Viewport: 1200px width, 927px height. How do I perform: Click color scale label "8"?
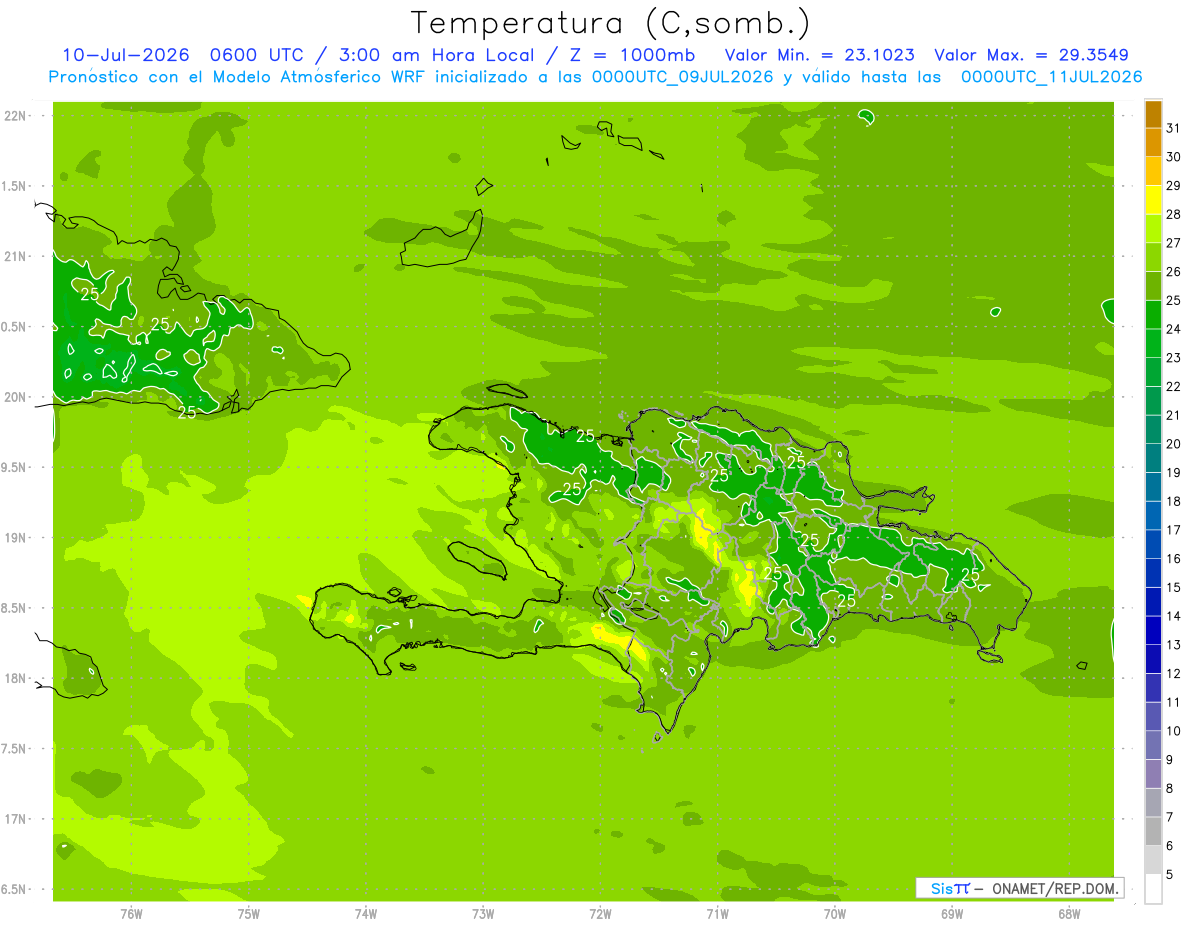point(1170,788)
